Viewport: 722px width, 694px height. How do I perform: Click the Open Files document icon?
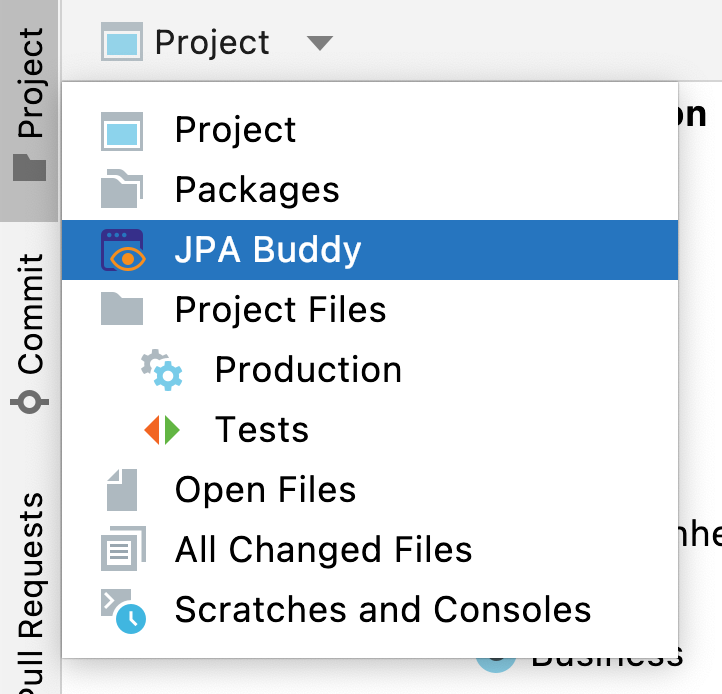[x=122, y=490]
